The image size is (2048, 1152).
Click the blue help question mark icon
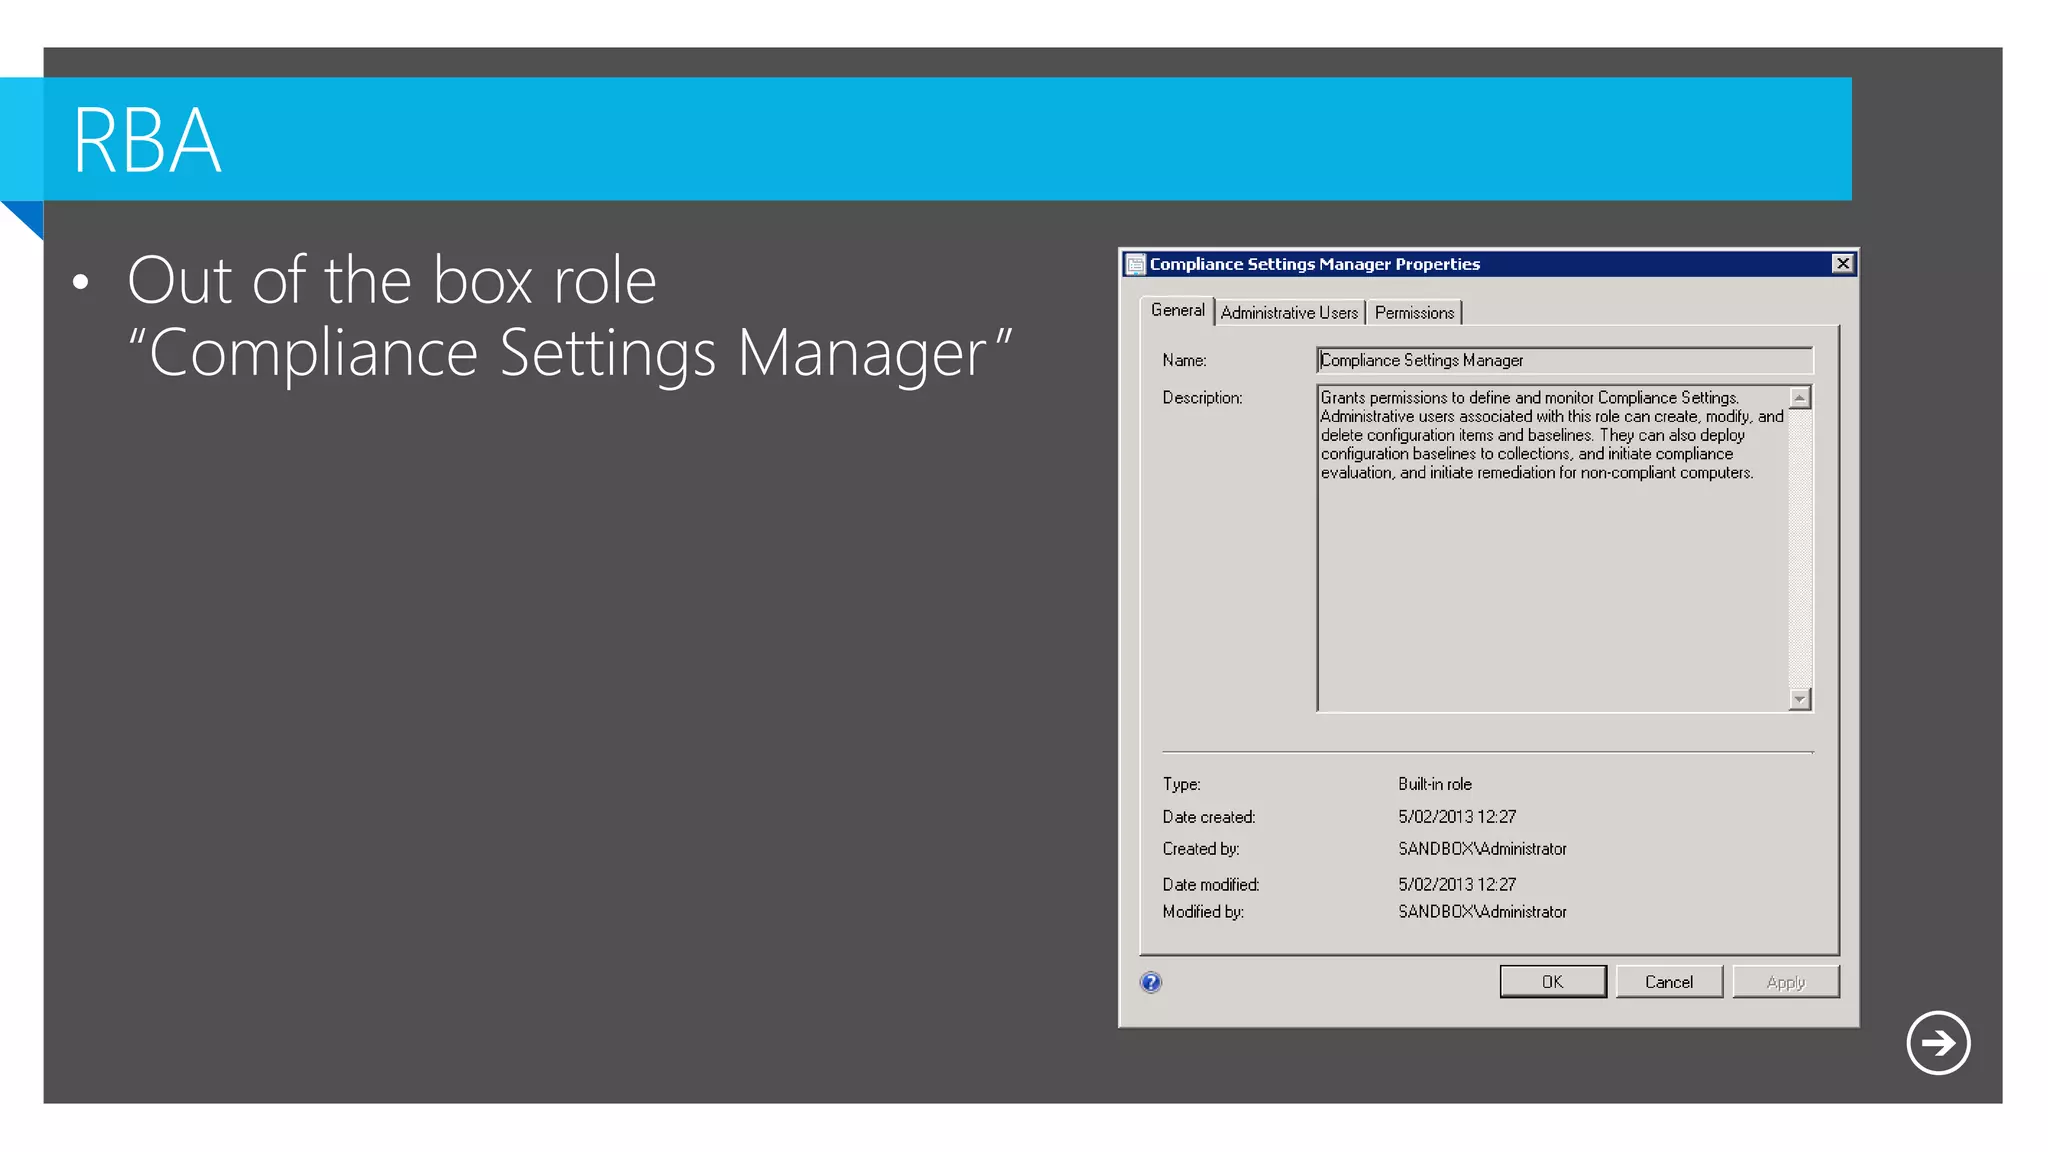point(1151,982)
